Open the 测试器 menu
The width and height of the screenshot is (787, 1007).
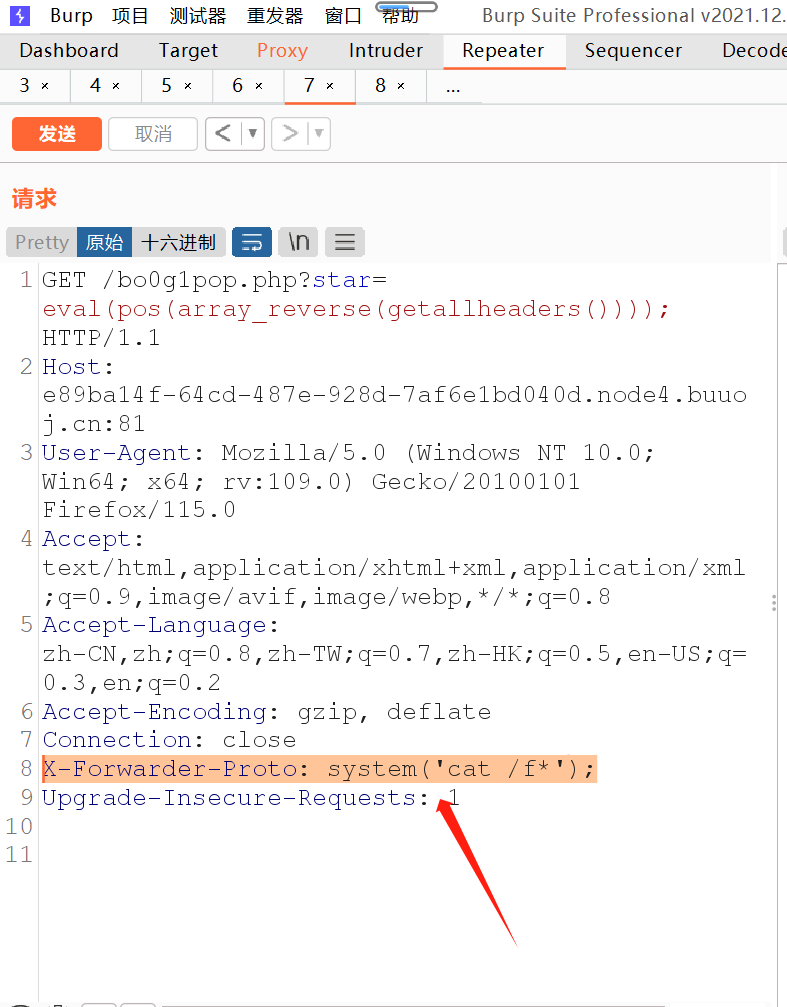tap(198, 15)
